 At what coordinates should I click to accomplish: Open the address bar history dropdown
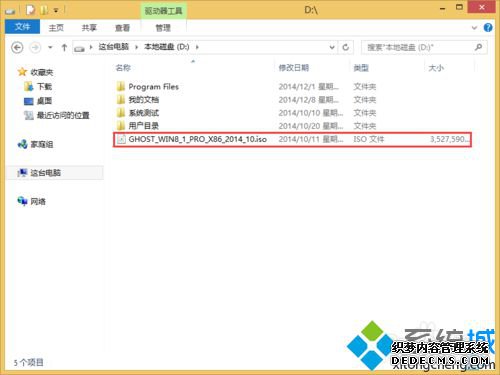(332, 47)
